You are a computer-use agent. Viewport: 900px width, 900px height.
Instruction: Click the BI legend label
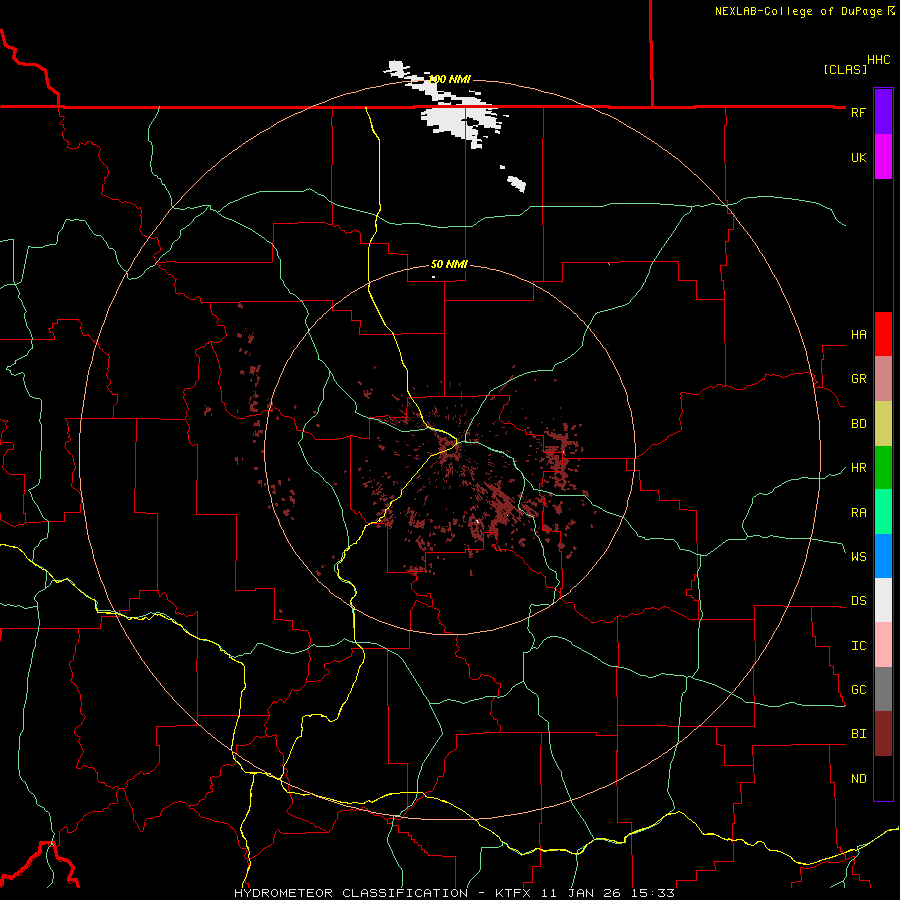point(858,734)
